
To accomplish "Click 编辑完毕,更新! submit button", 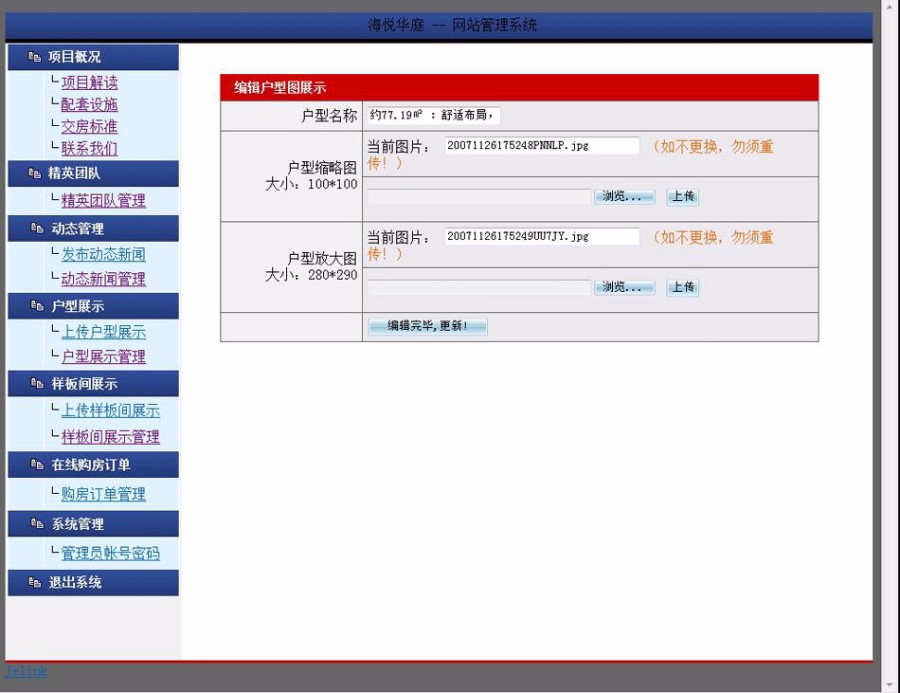I will click(x=428, y=327).
